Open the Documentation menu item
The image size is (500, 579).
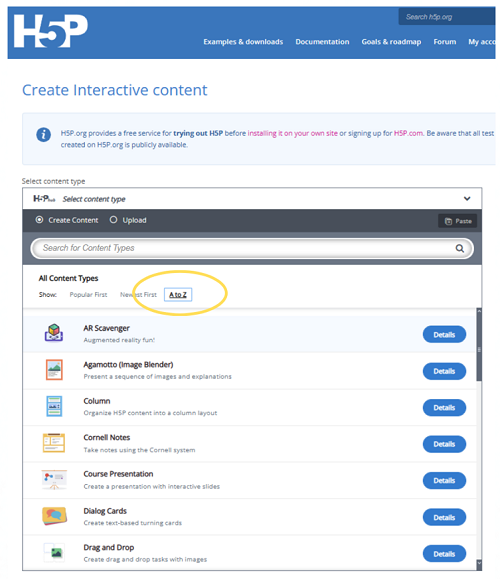322,42
